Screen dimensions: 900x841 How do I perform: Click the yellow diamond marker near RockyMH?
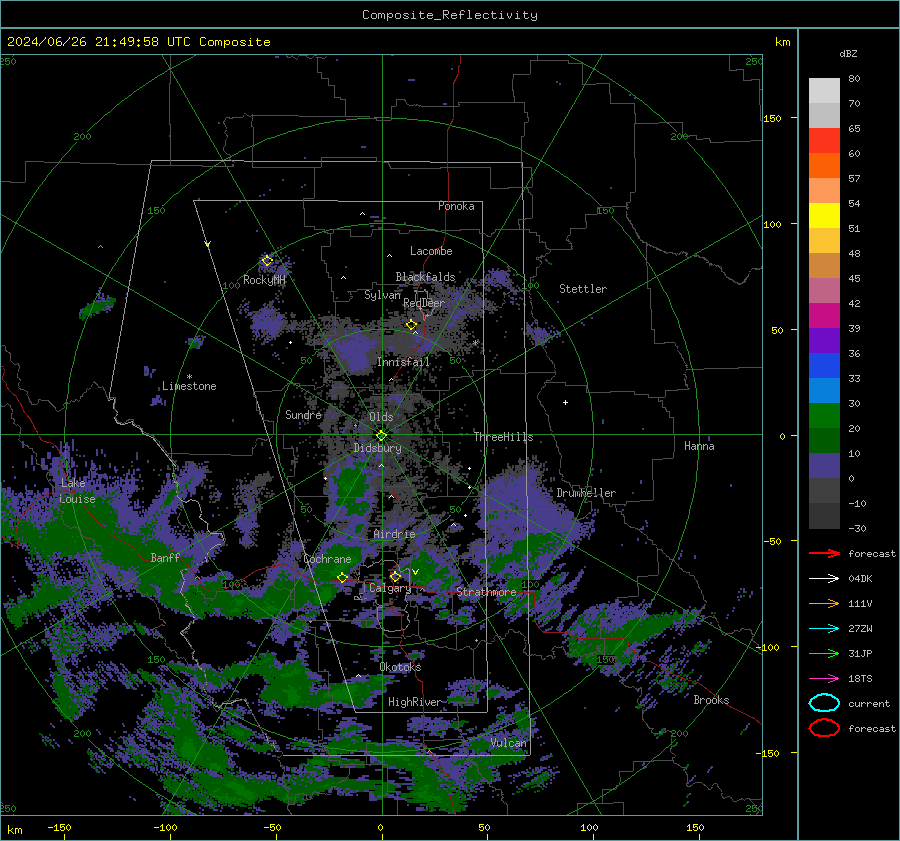point(267,261)
